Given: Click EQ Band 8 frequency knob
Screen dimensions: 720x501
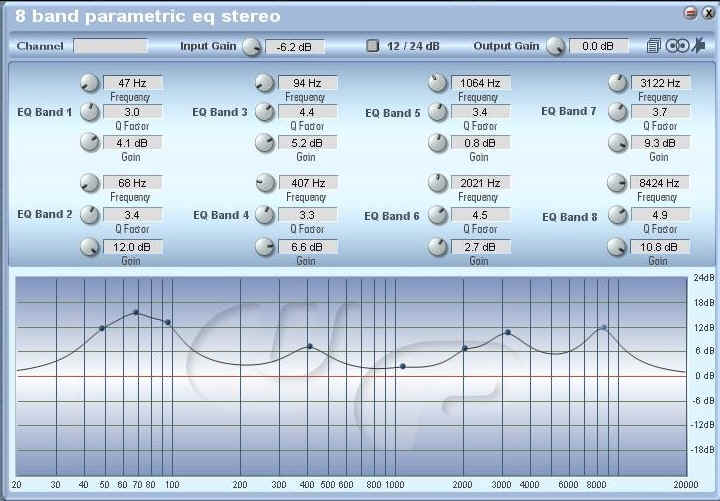Looking at the screenshot, I should [x=617, y=183].
